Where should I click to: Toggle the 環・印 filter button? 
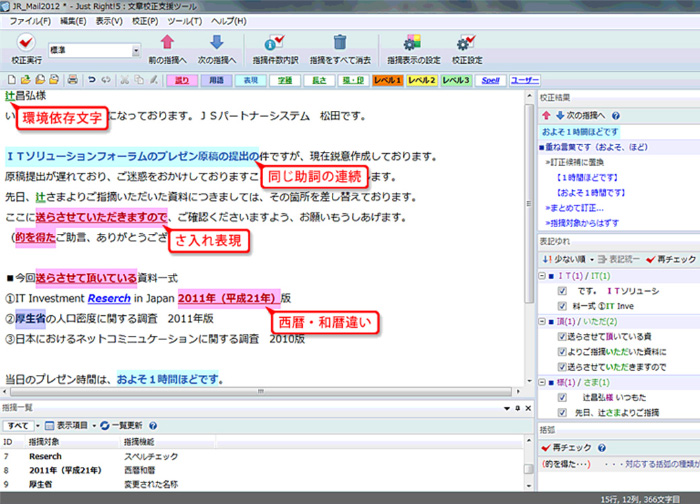[x=353, y=80]
